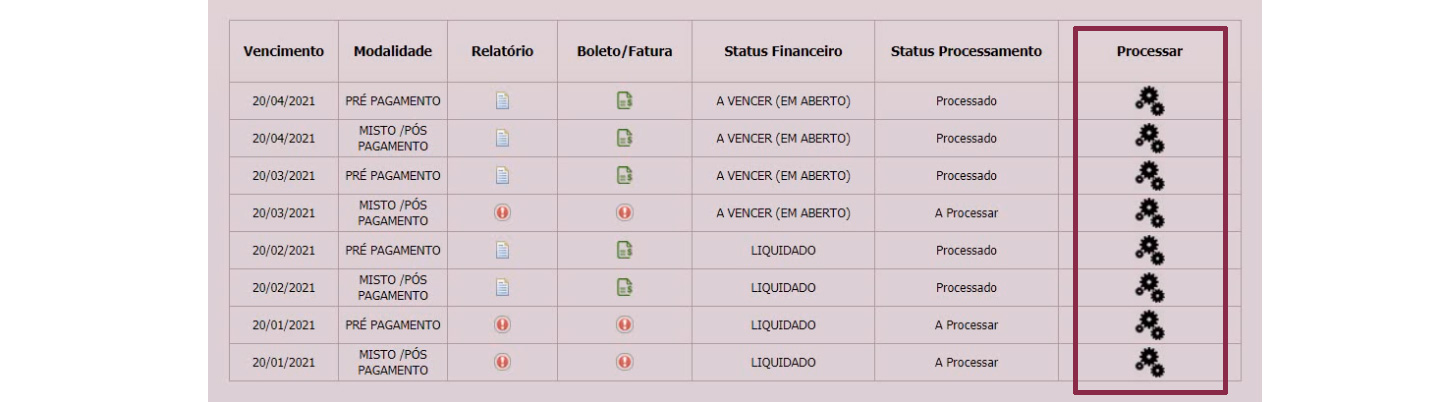The width and height of the screenshot is (1440, 402).
Task: Click the Processar column header
Action: (1149, 51)
